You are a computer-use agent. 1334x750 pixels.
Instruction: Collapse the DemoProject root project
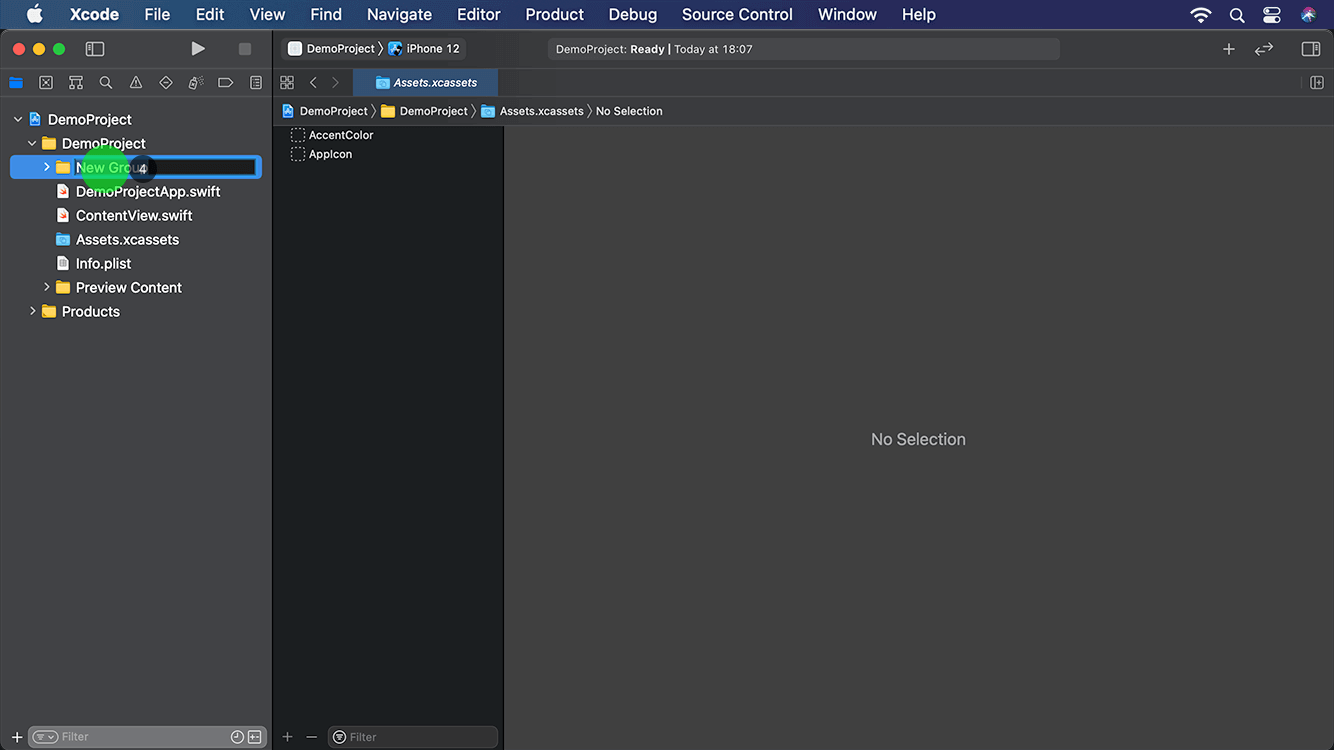pos(18,119)
